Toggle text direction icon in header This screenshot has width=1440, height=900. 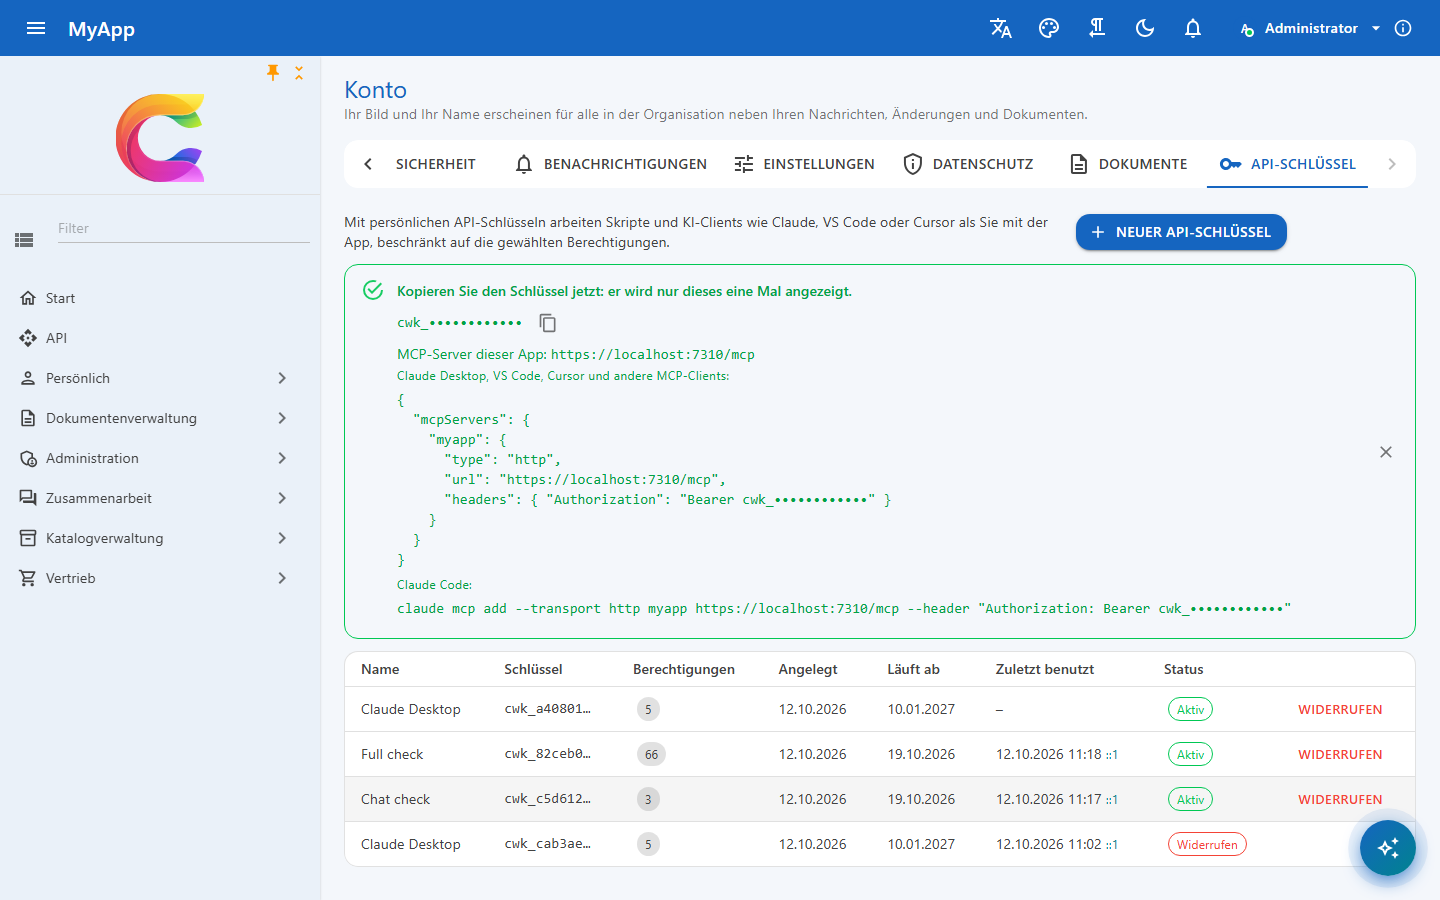coord(1097,28)
